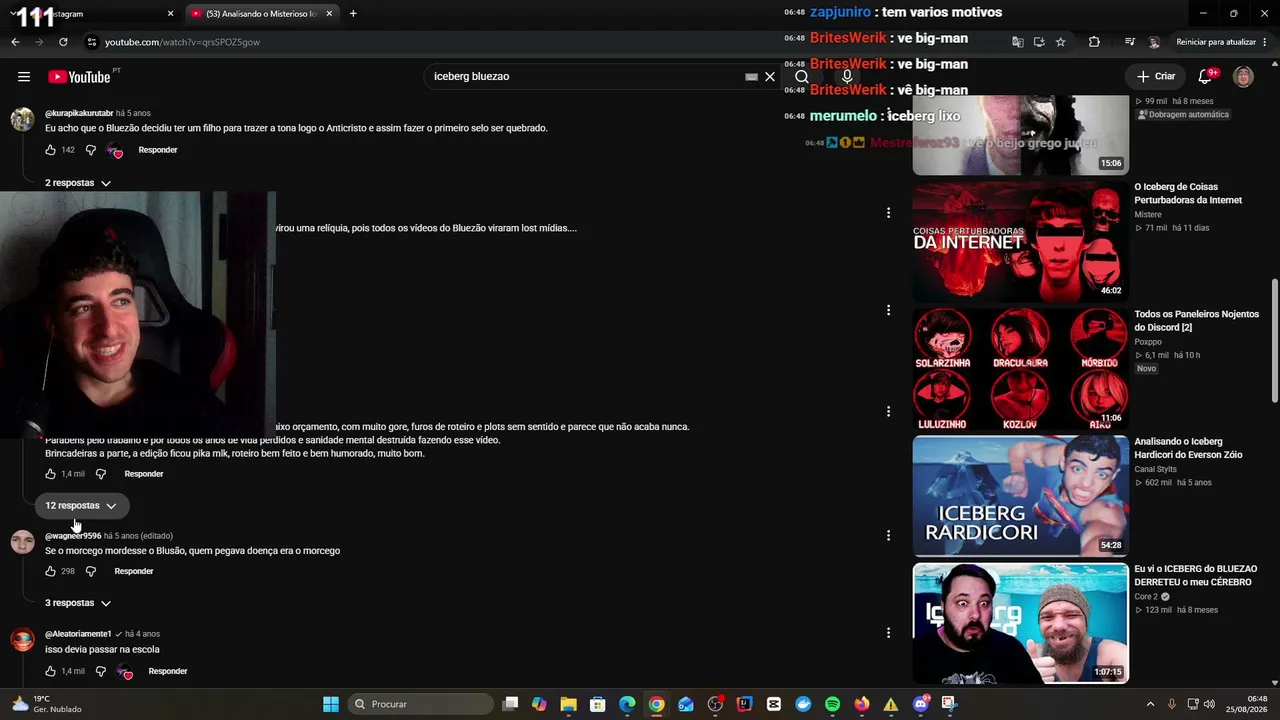The height and width of the screenshot is (720, 1280).
Task: Open the Core 2 Bluezao video thumbnail
Action: 1020,623
